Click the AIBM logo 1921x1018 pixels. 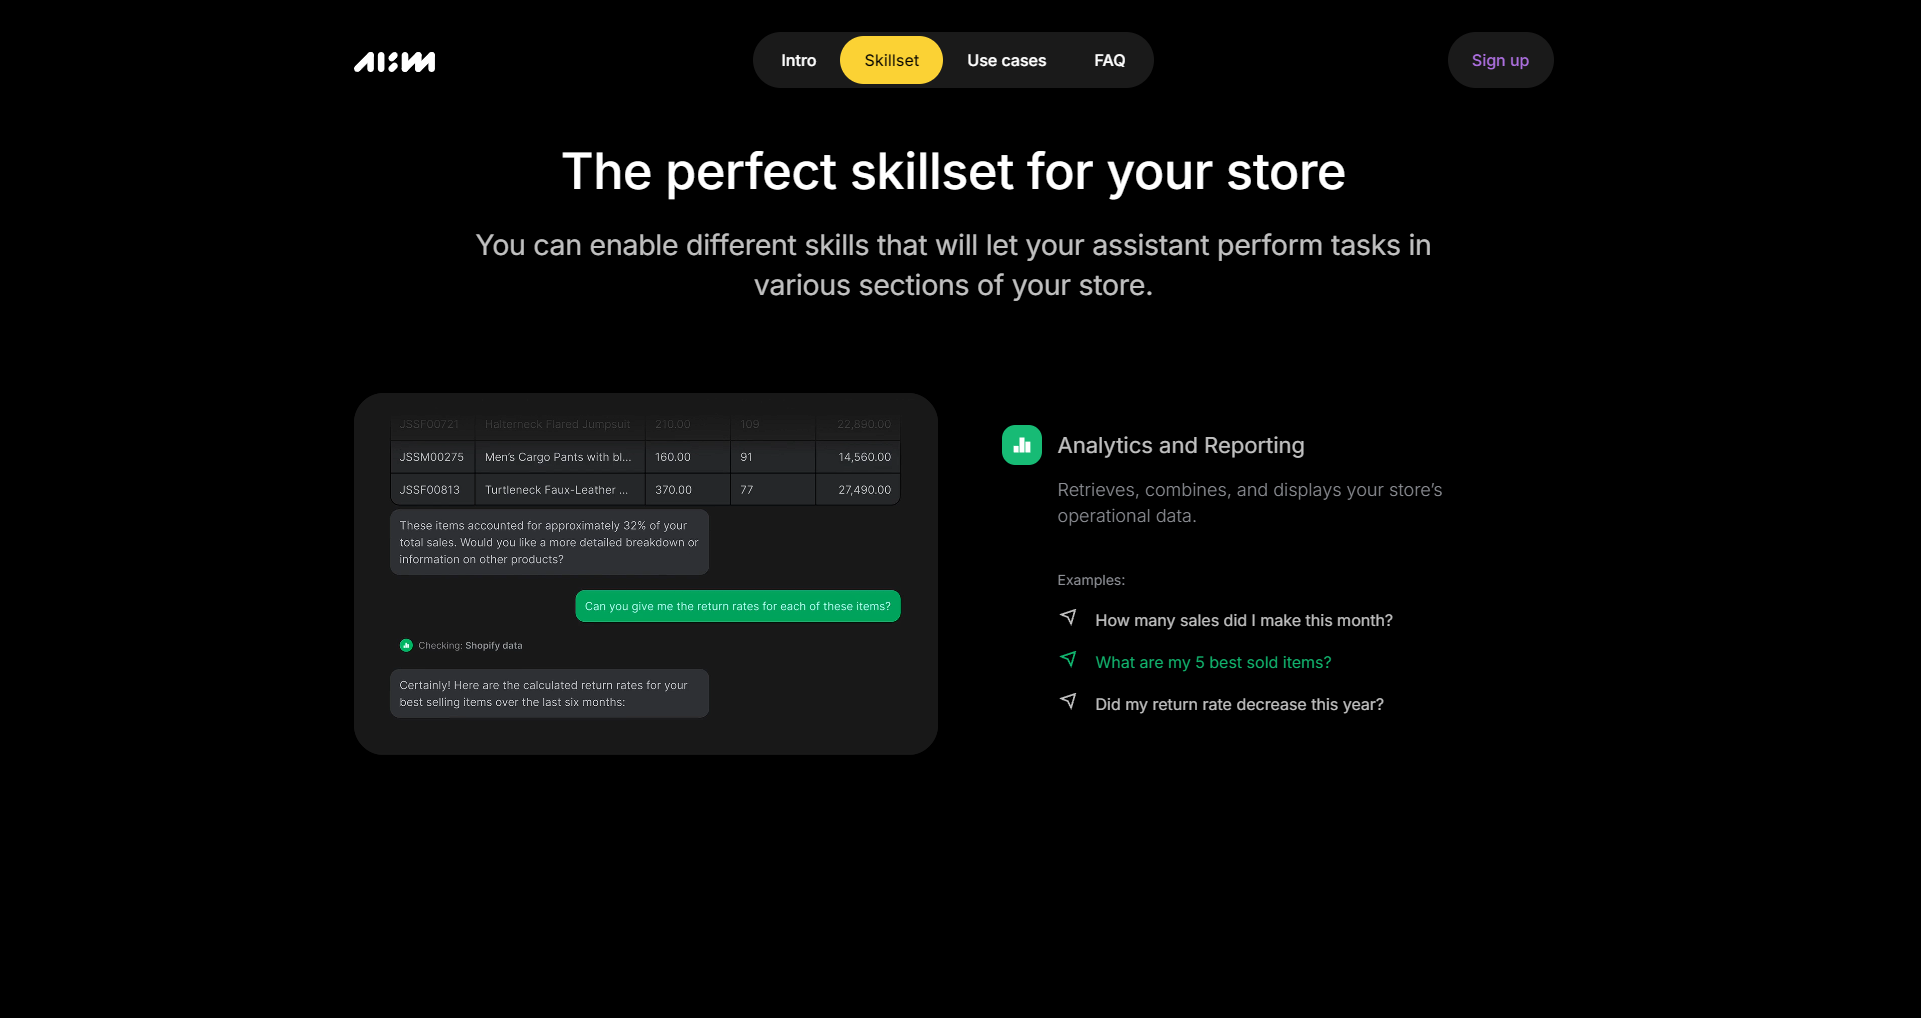(394, 61)
